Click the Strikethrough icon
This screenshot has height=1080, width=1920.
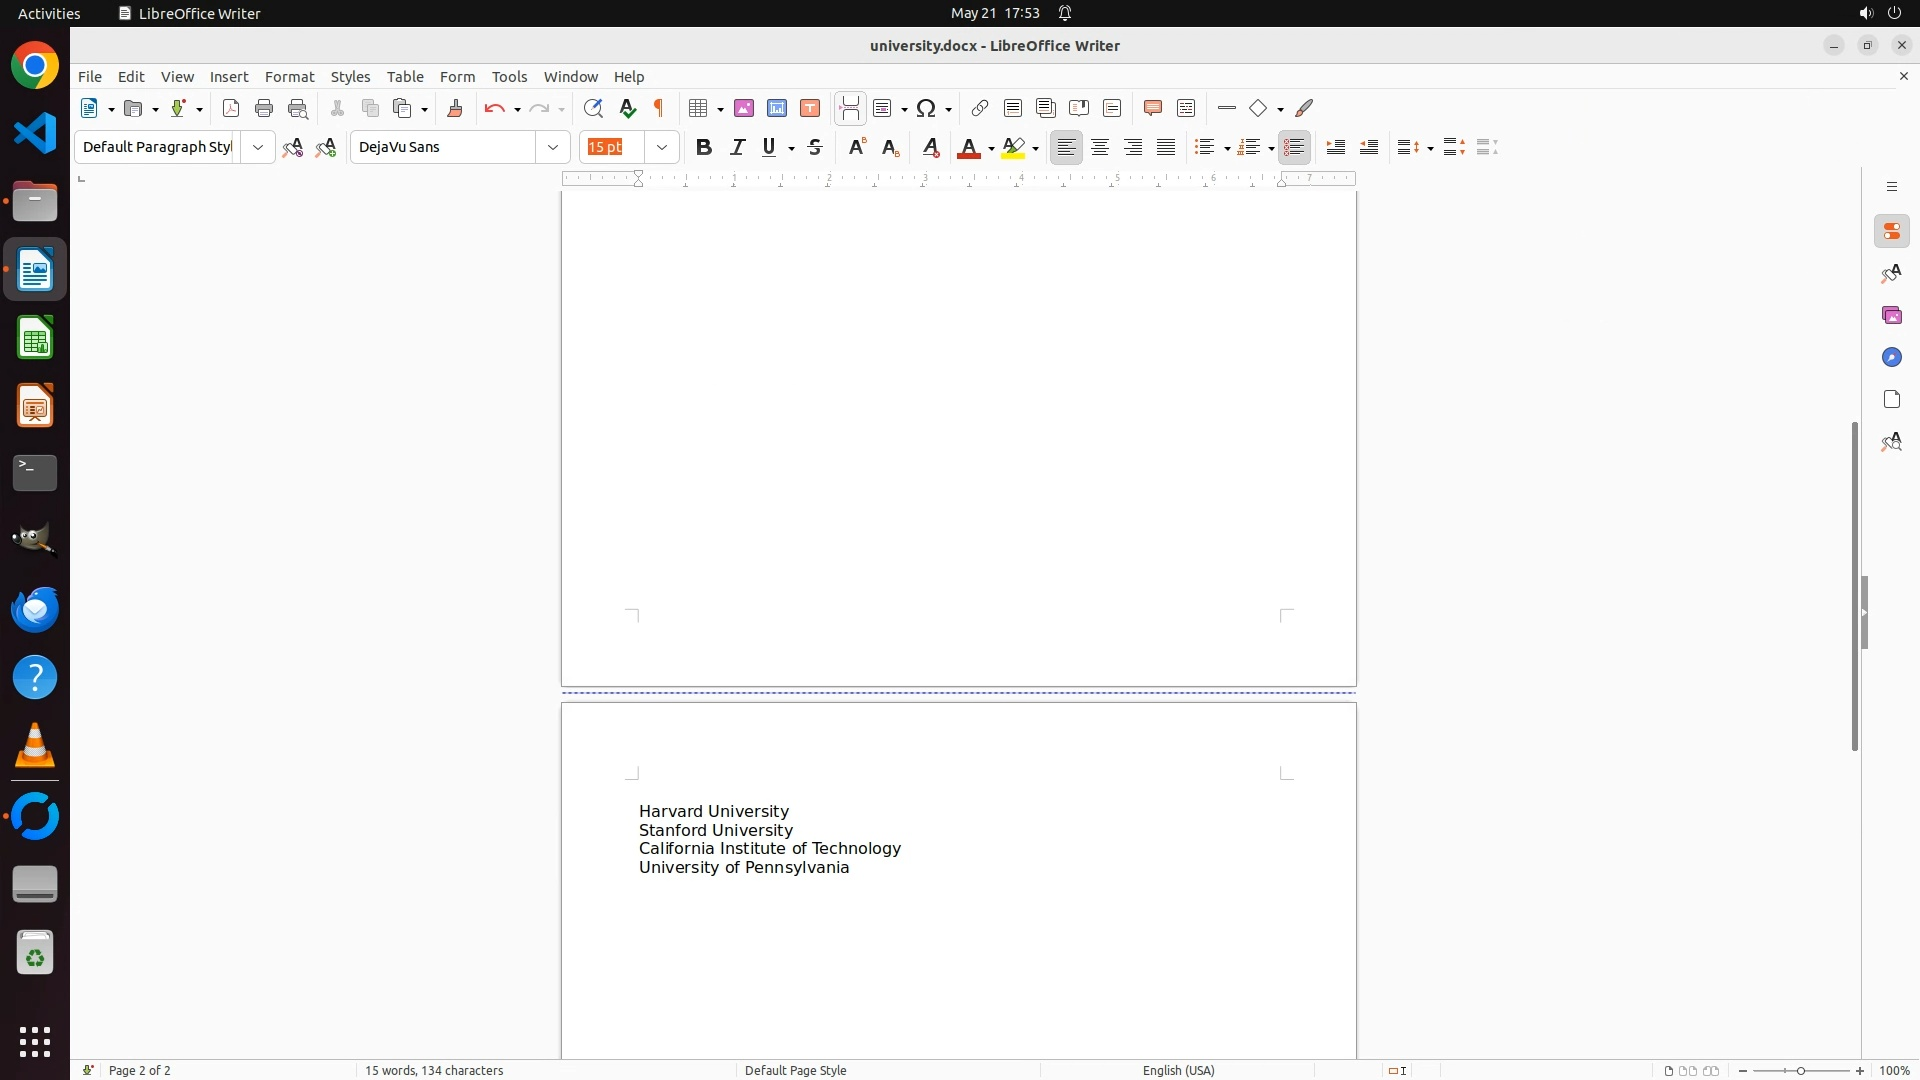pyautogui.click(x=815, y=148)
